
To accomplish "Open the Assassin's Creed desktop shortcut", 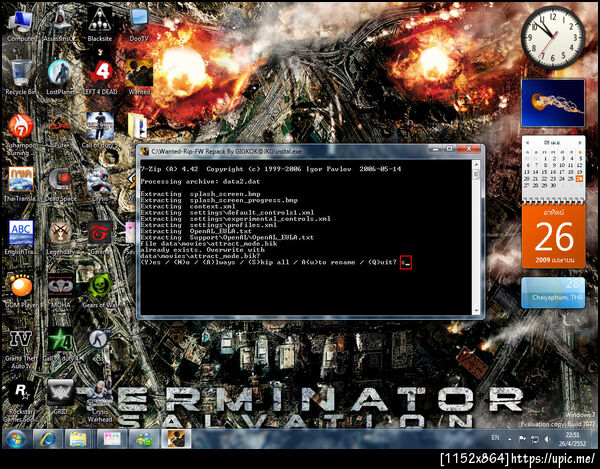I will click(60, 24).
